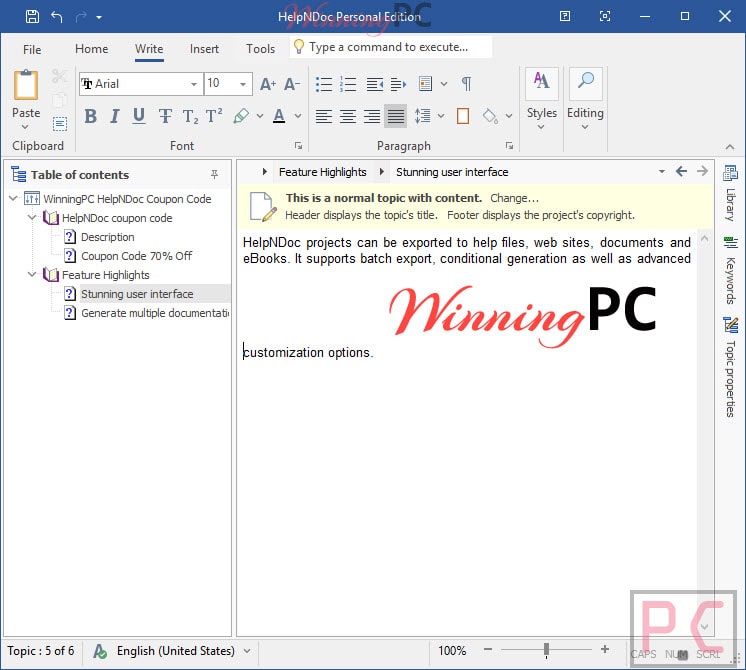This screenshot has height=670, width=746.
Task: Center the paragraph text
Action: (x=348, y=116)
